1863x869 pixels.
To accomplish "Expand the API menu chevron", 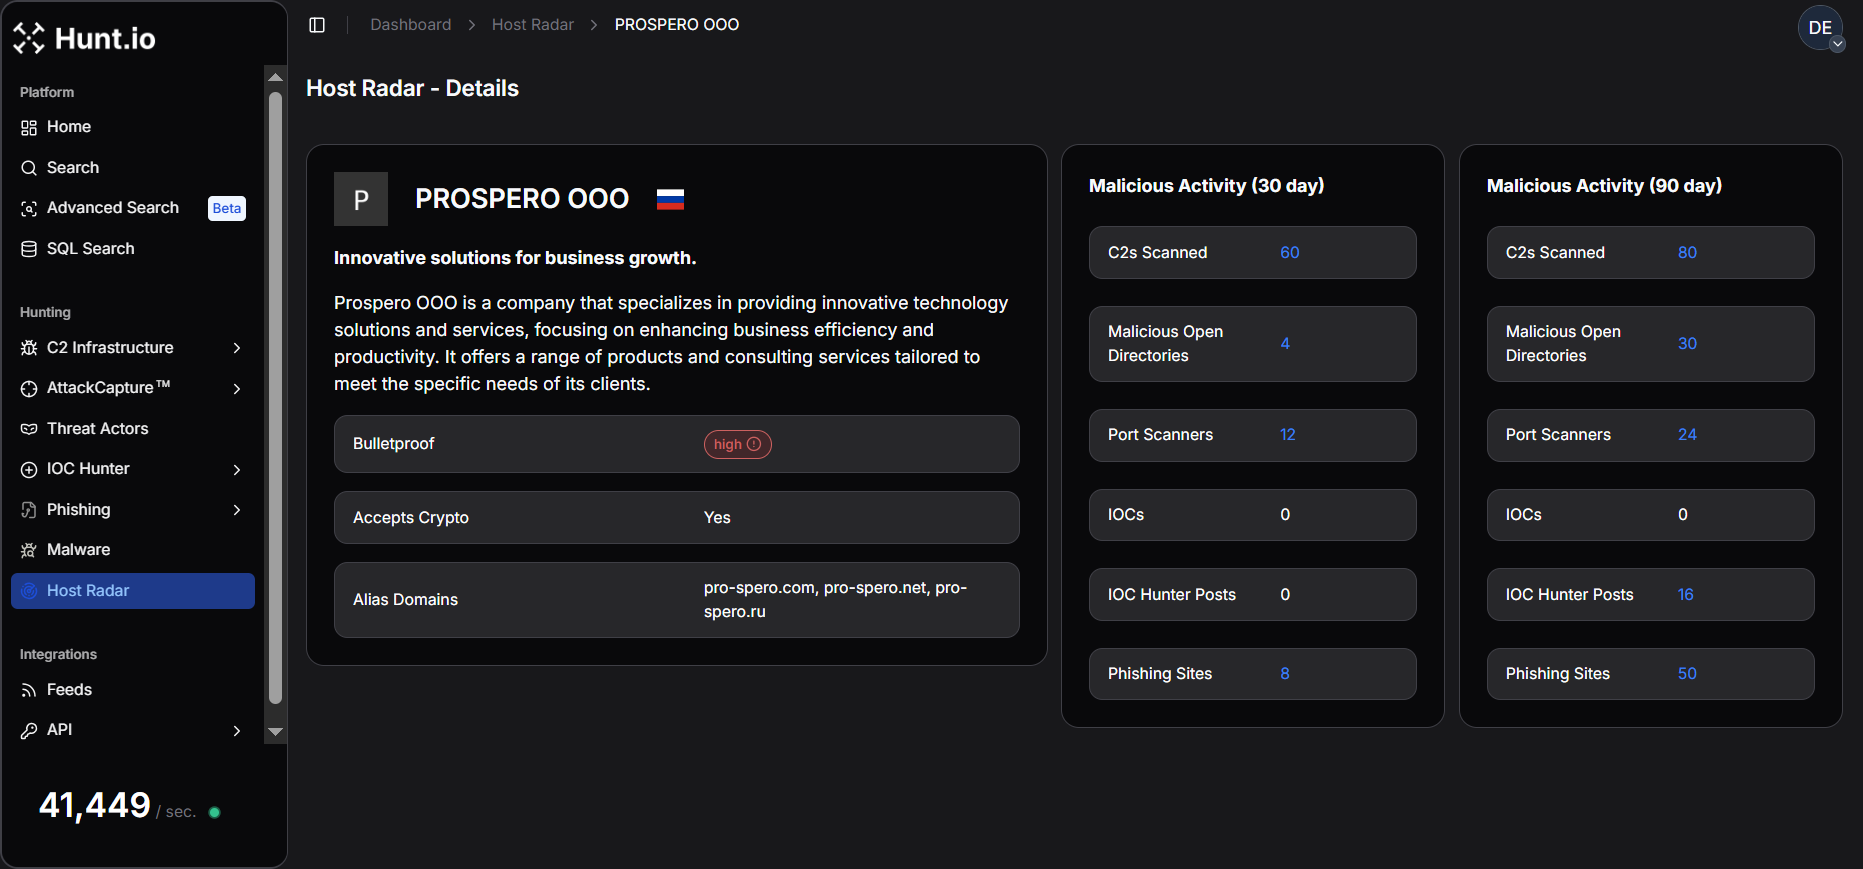I will pos(237,731).
